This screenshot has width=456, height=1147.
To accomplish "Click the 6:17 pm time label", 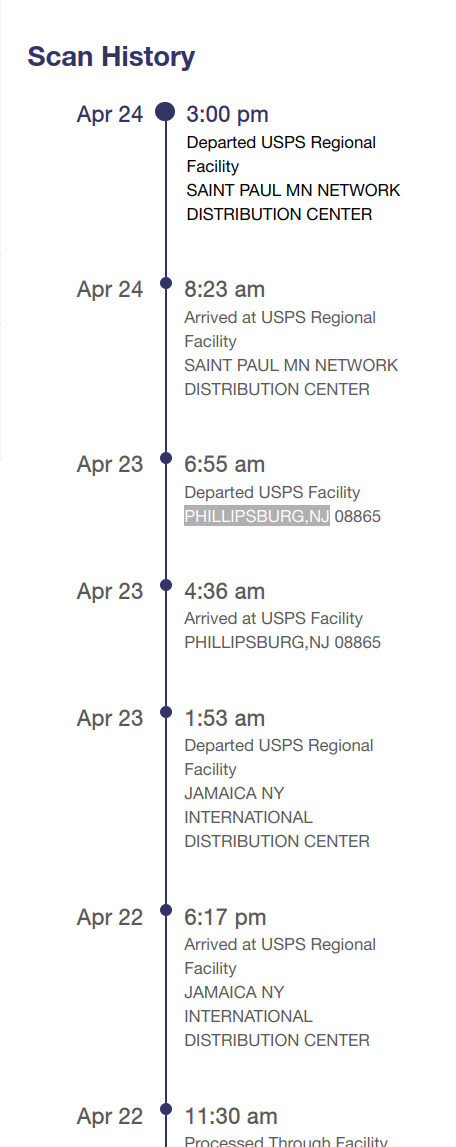I will [225, 917].
